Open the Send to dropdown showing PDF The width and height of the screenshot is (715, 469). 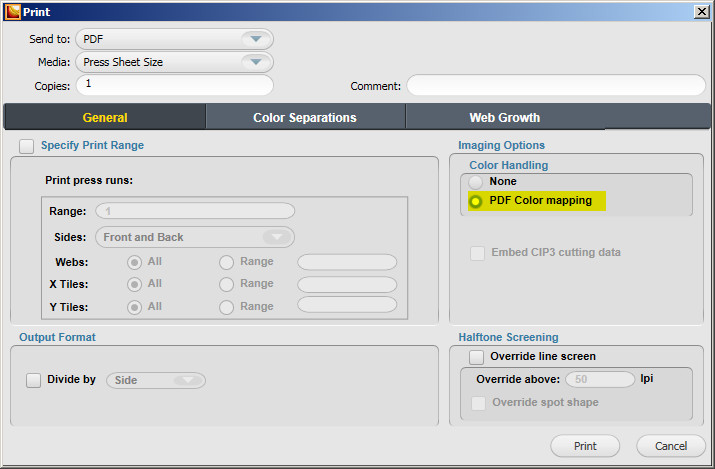coord(174,39)
